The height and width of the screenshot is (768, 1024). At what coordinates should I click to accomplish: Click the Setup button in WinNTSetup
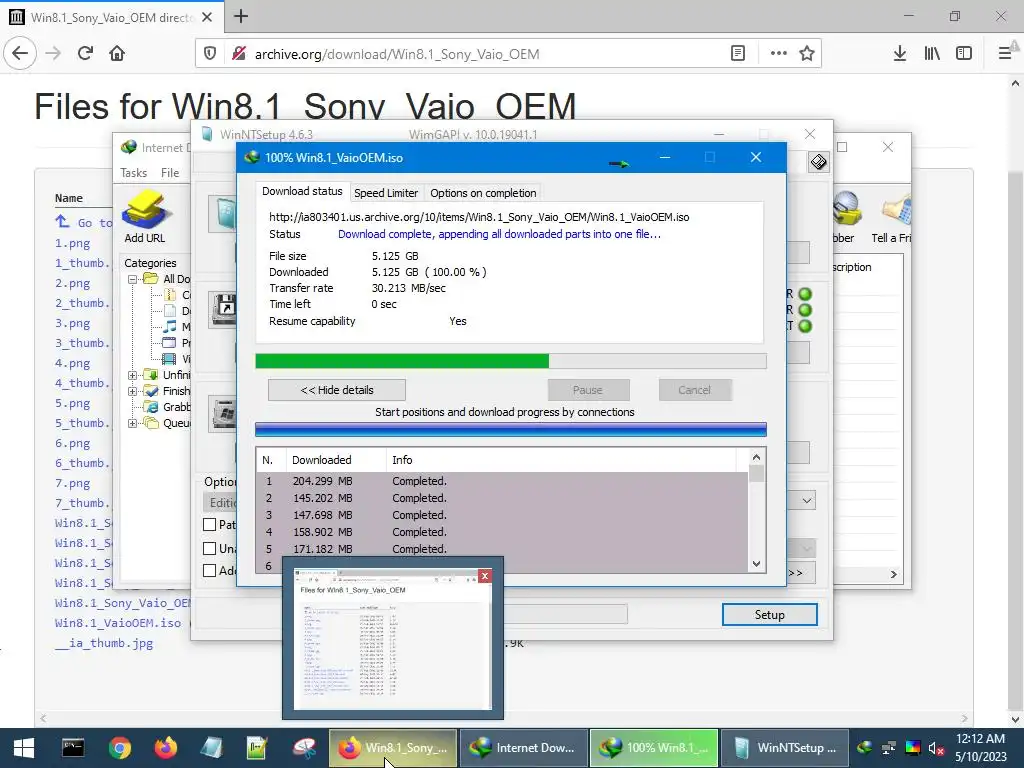[769, 615]
